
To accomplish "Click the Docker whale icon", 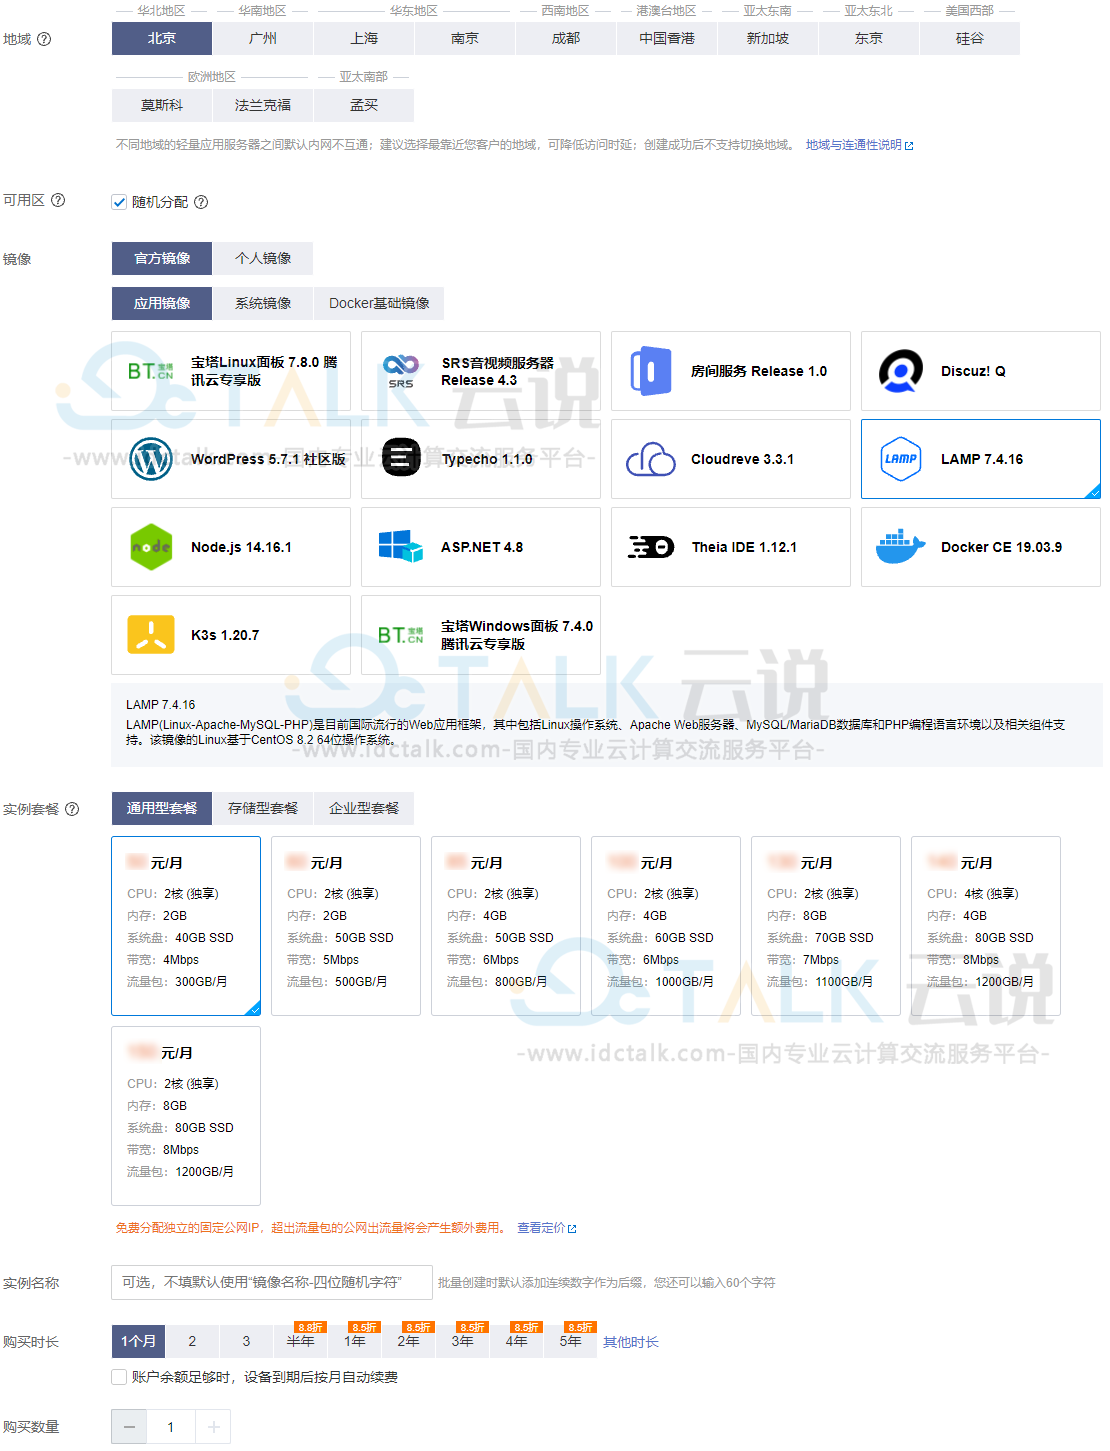I will coord(901,547).
